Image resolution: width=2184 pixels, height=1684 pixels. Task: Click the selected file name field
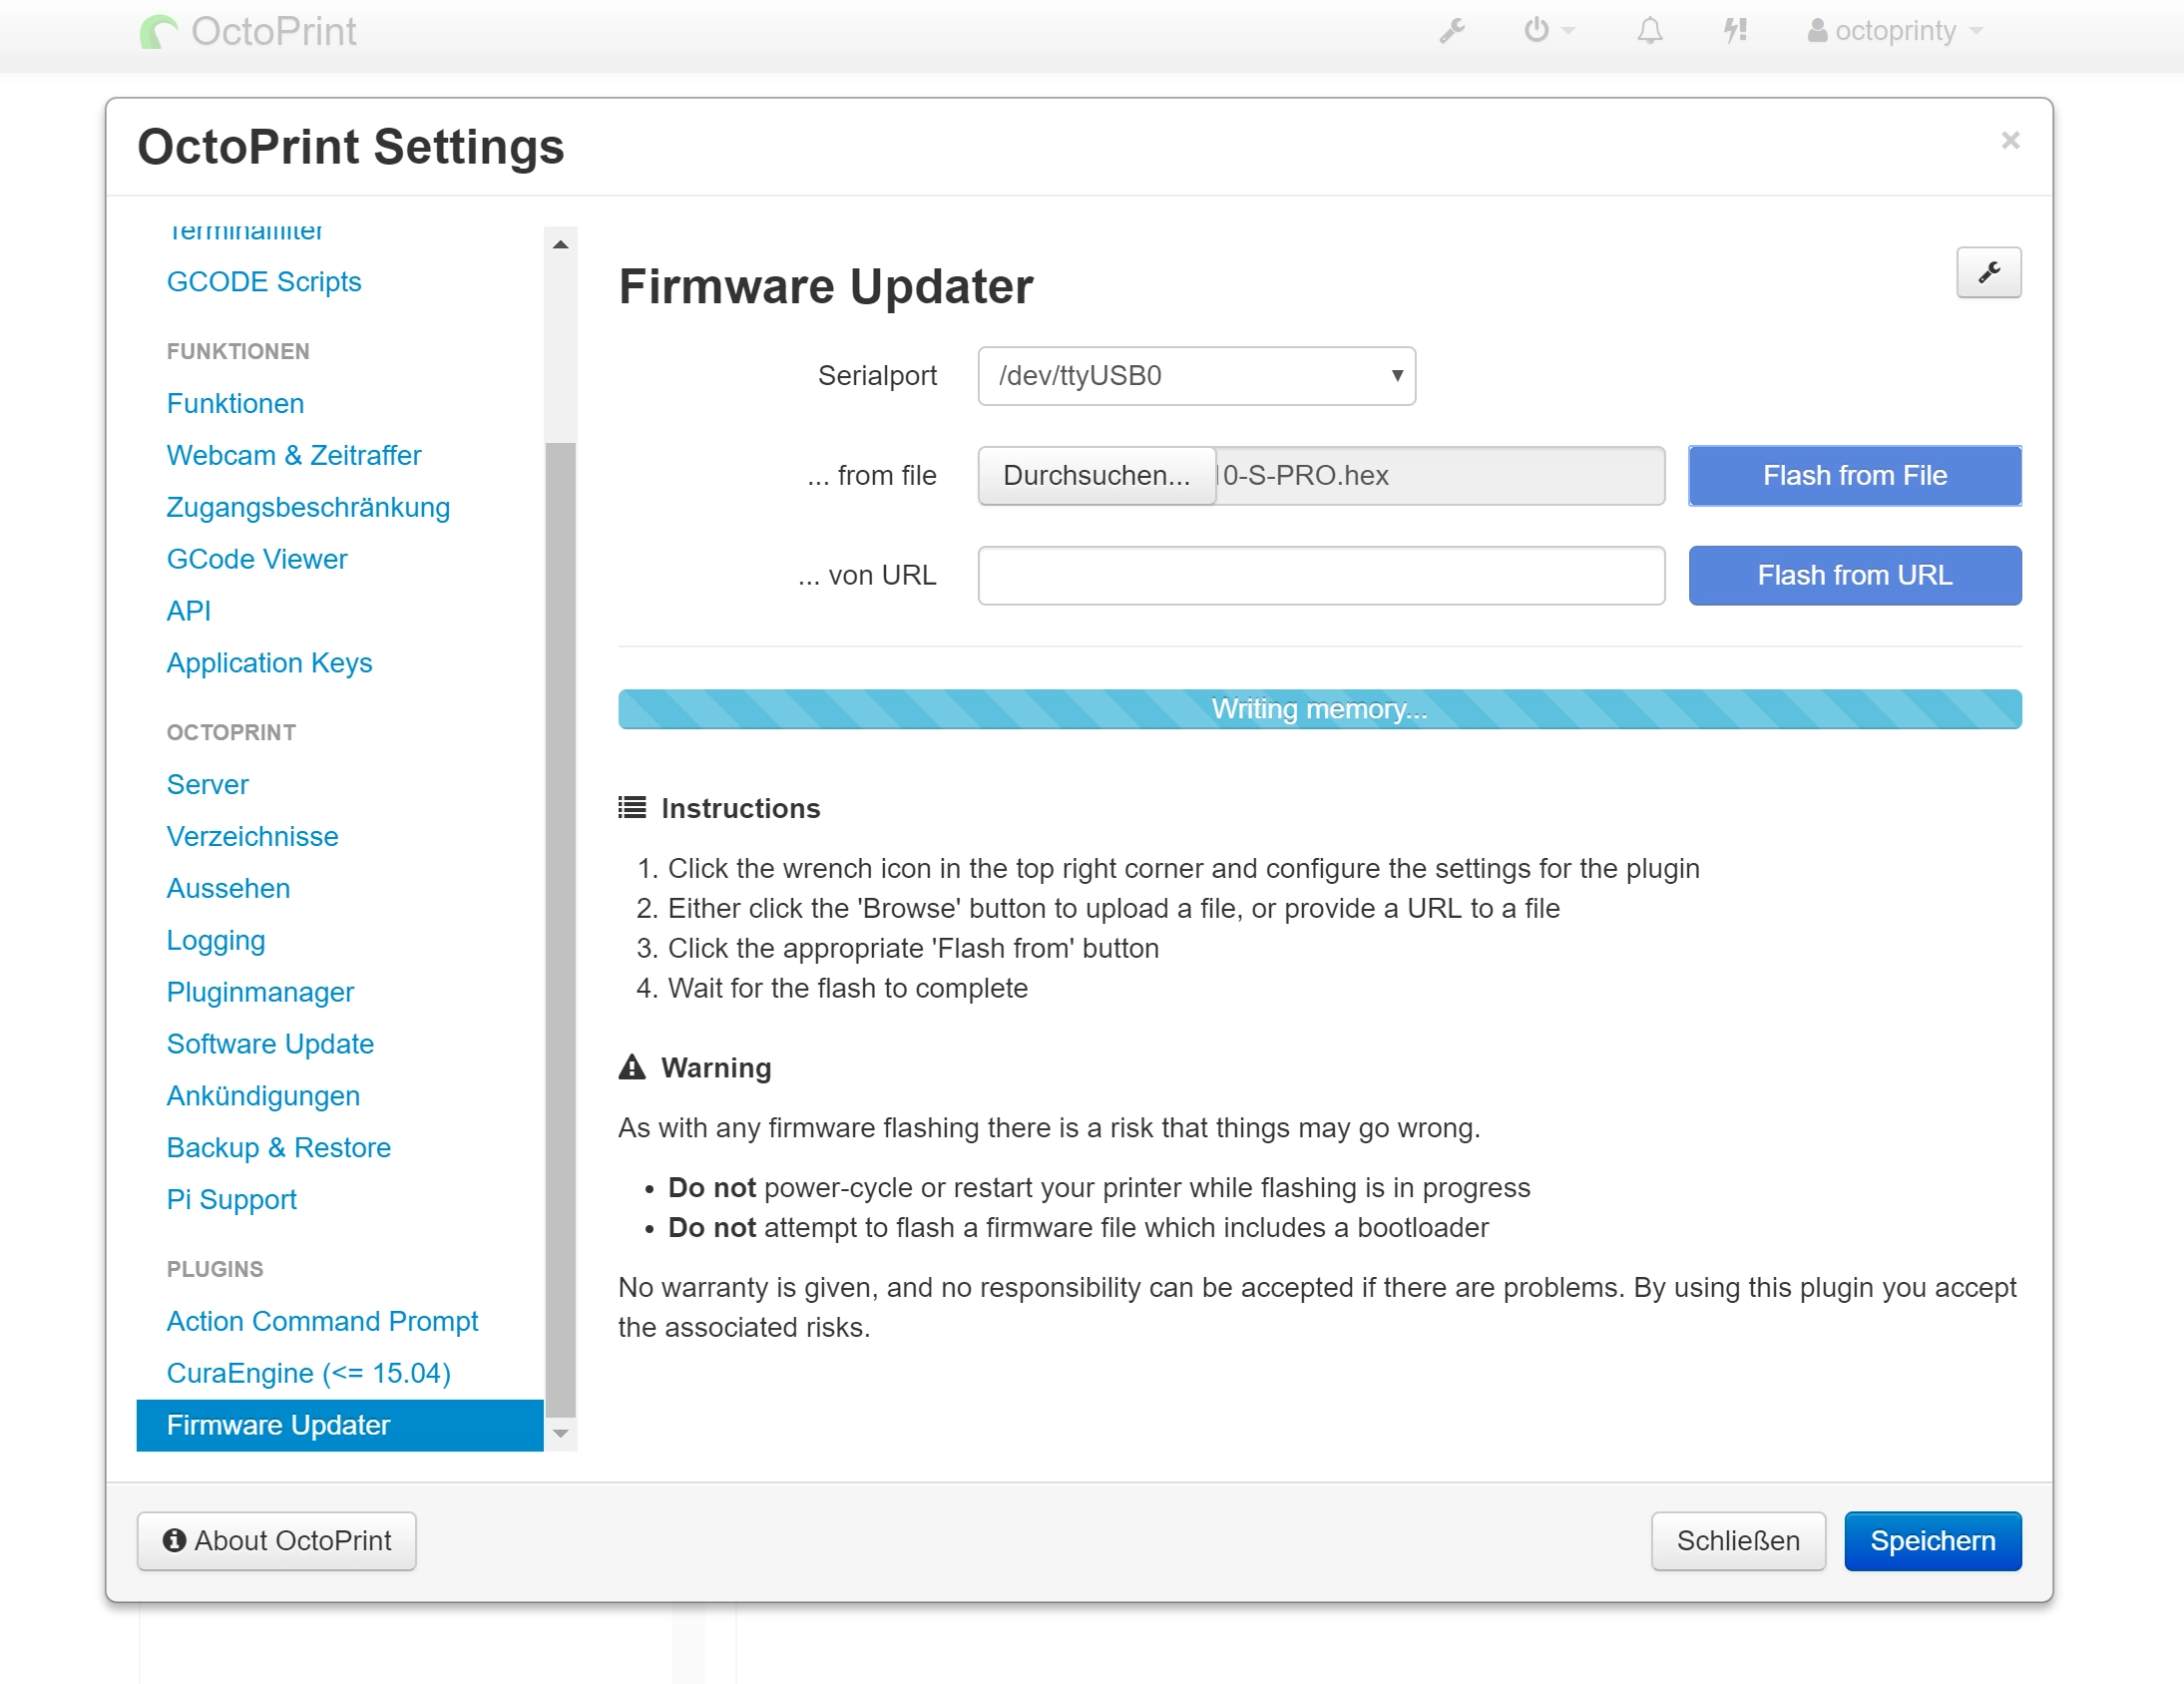[x=1440, y=476]
